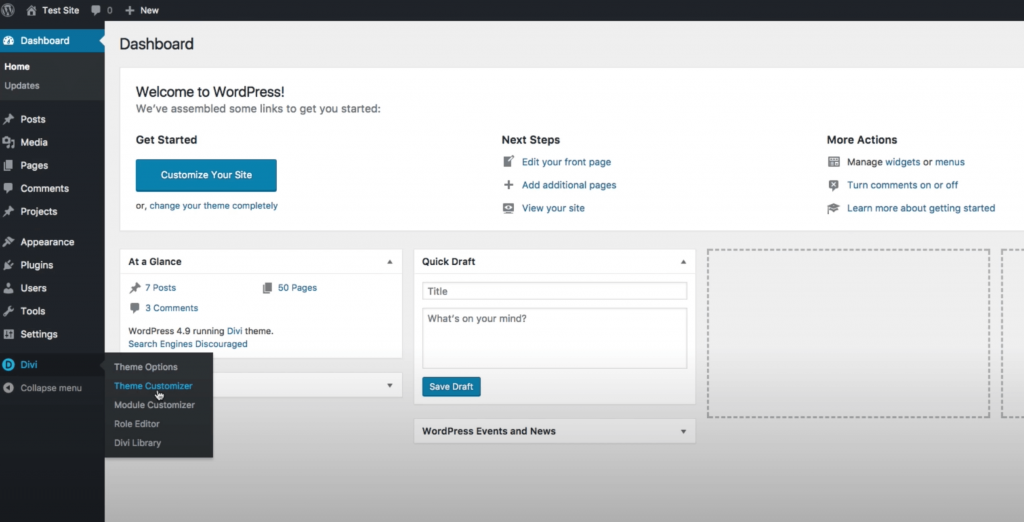Viewport: 1024px width, 522px height.
Task: Click the Comments bubble icon in sidebar
Action: (8, 188)
